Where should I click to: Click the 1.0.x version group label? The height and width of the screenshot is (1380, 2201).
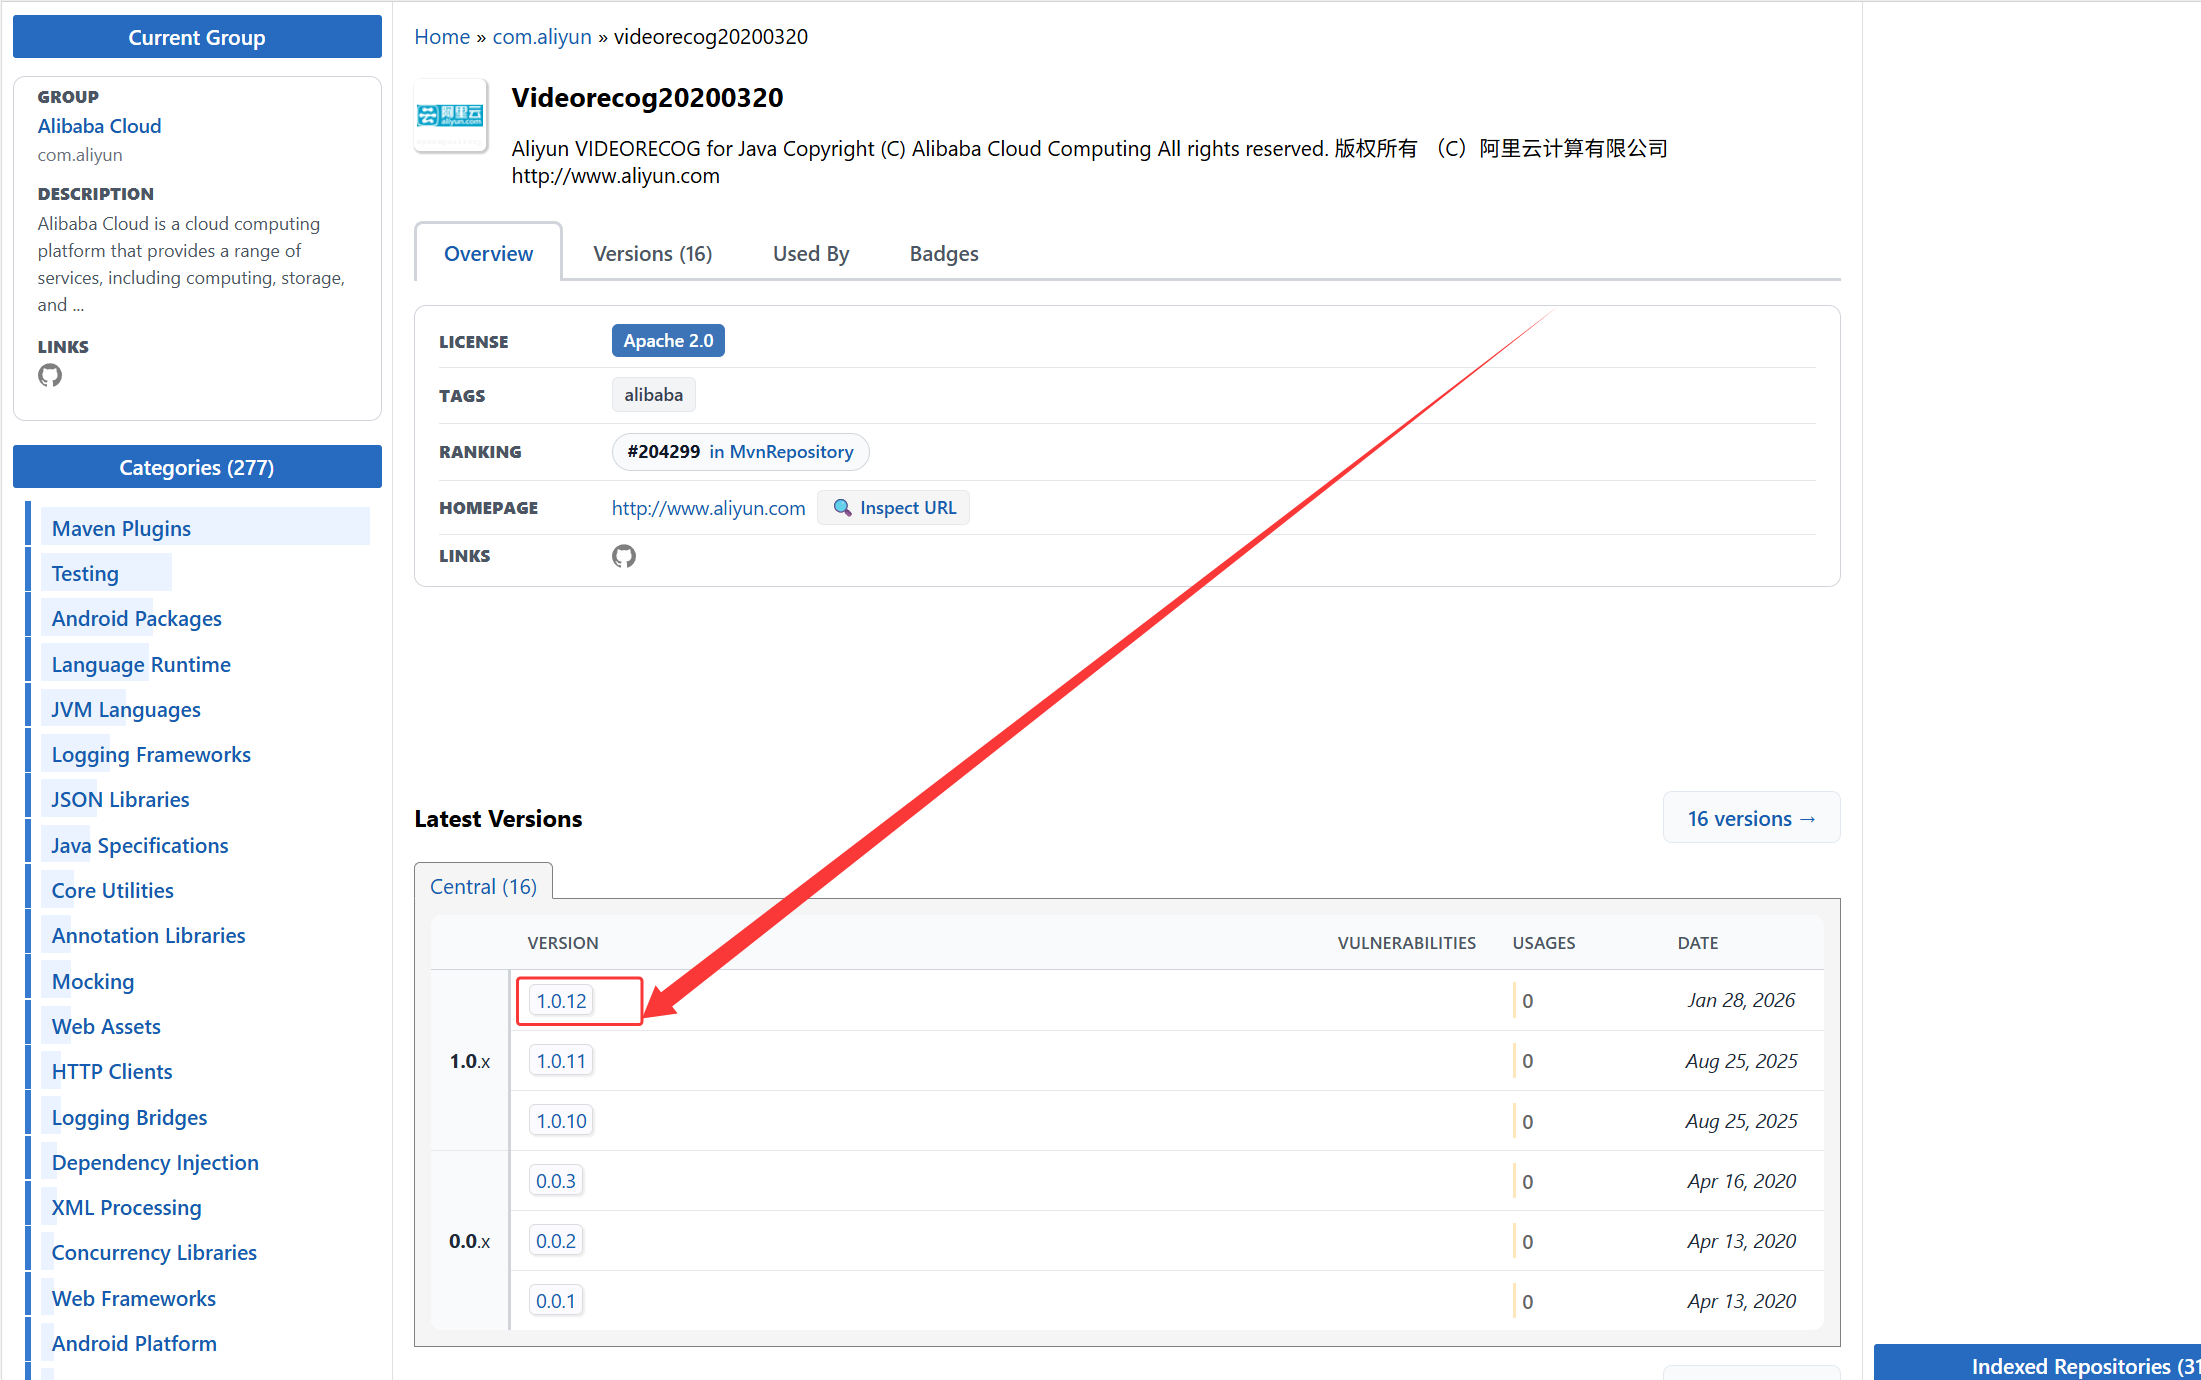tap(469, 1061)
